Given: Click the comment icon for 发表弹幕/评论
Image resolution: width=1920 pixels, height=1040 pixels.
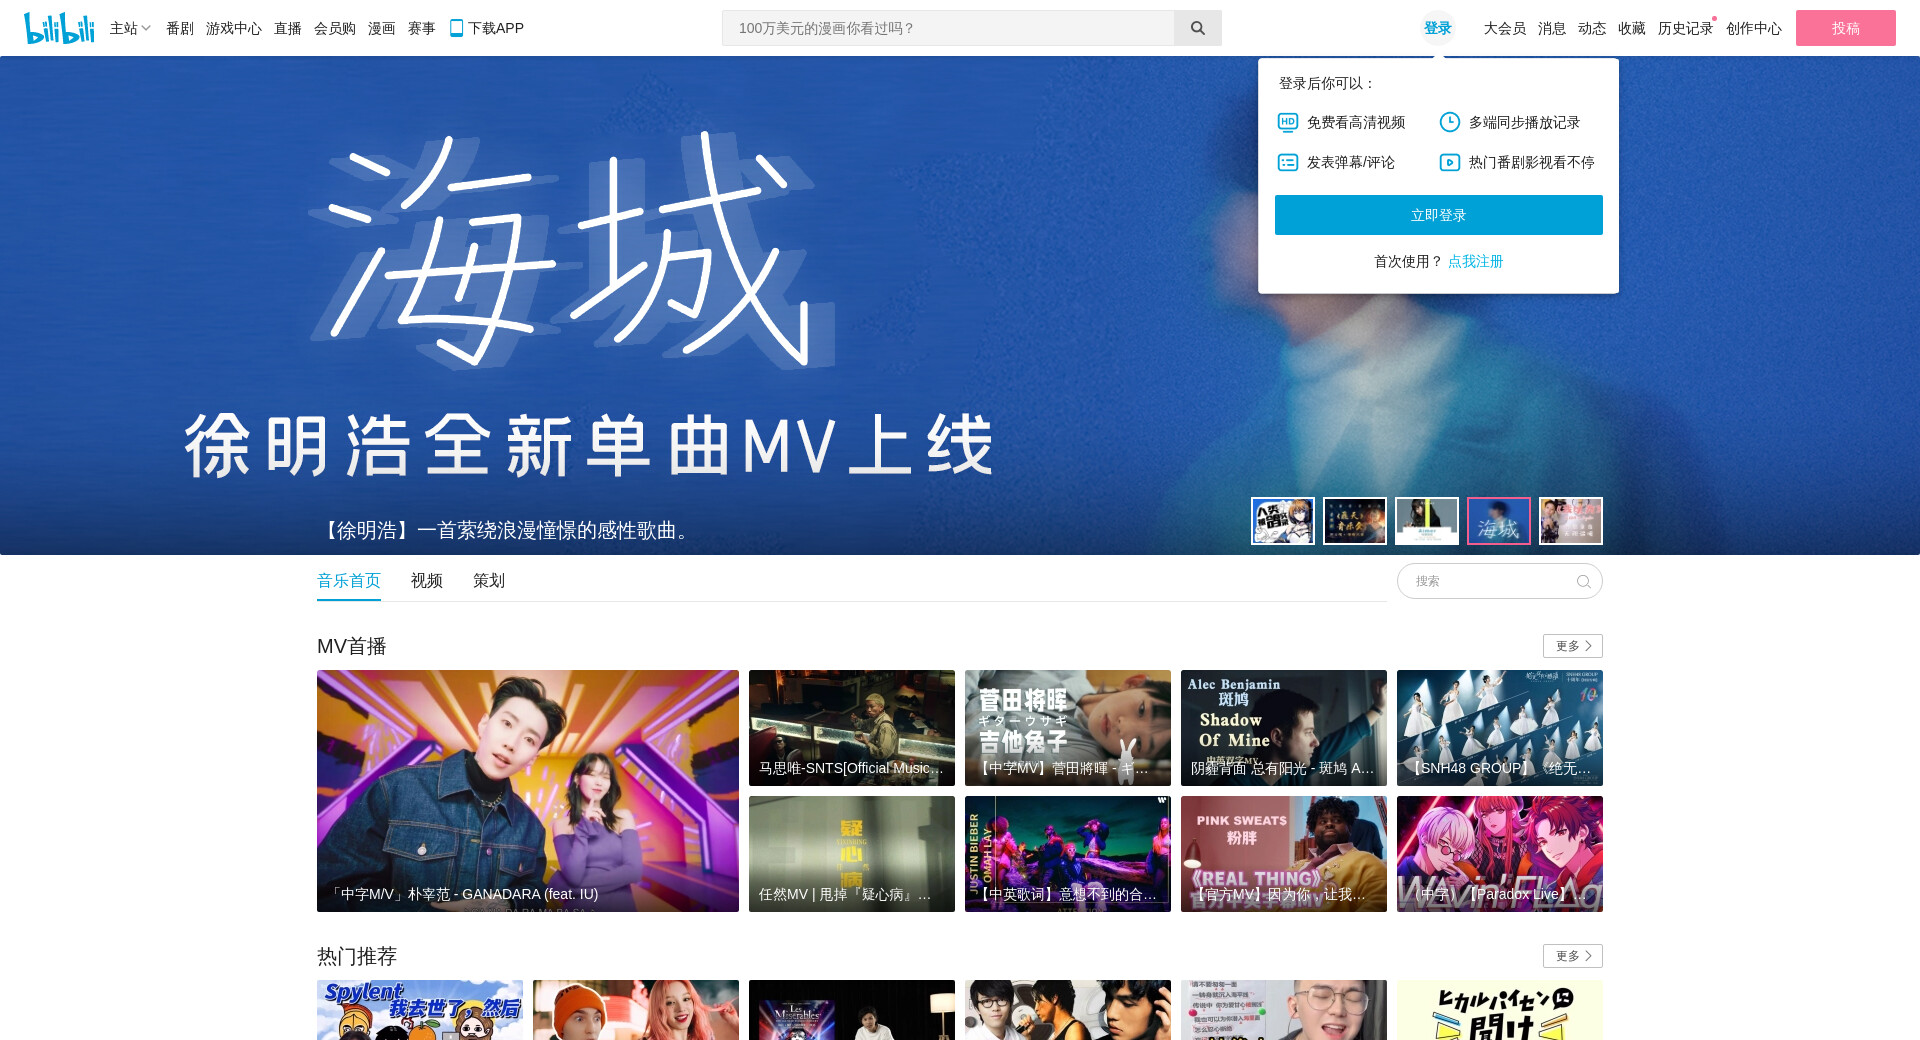Looking at the screenshot, I should coord(1288,162).
